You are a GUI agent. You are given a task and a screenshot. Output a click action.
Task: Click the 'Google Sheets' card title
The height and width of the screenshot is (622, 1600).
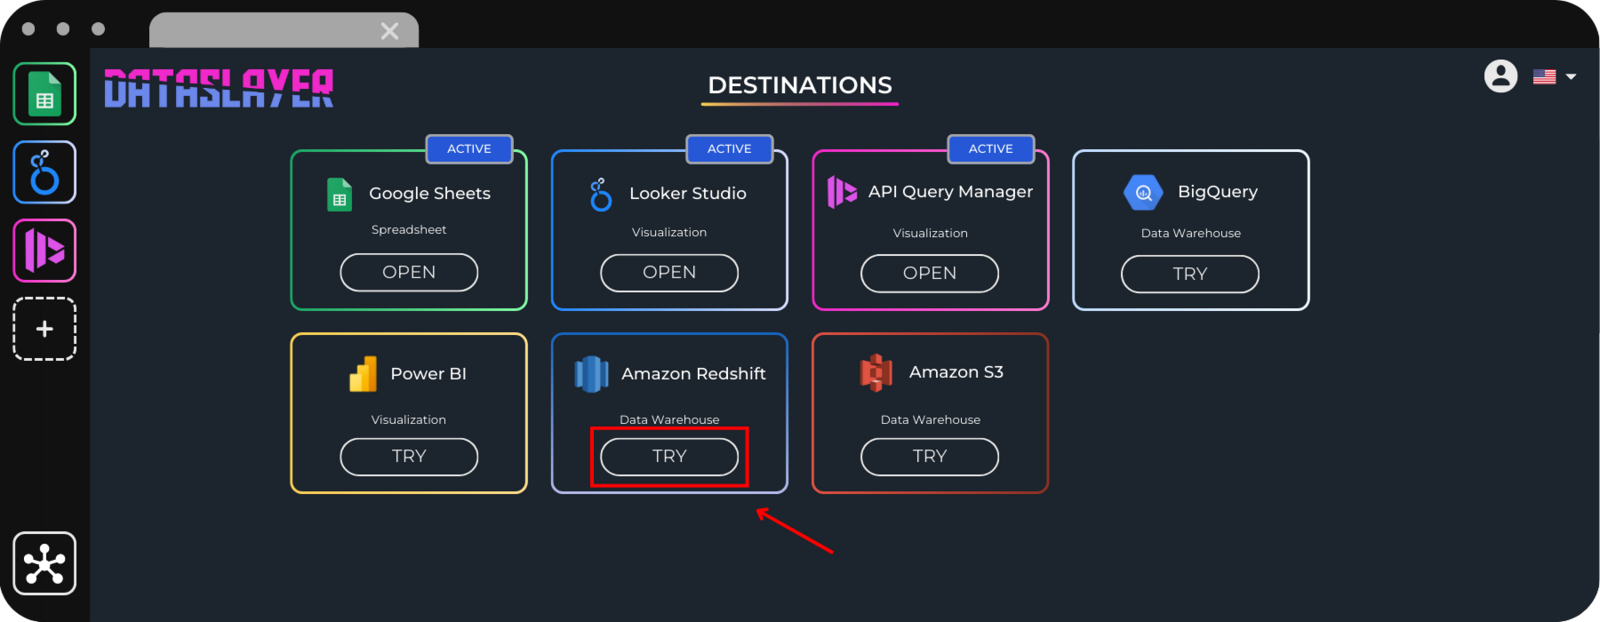[x=430, y=194]
